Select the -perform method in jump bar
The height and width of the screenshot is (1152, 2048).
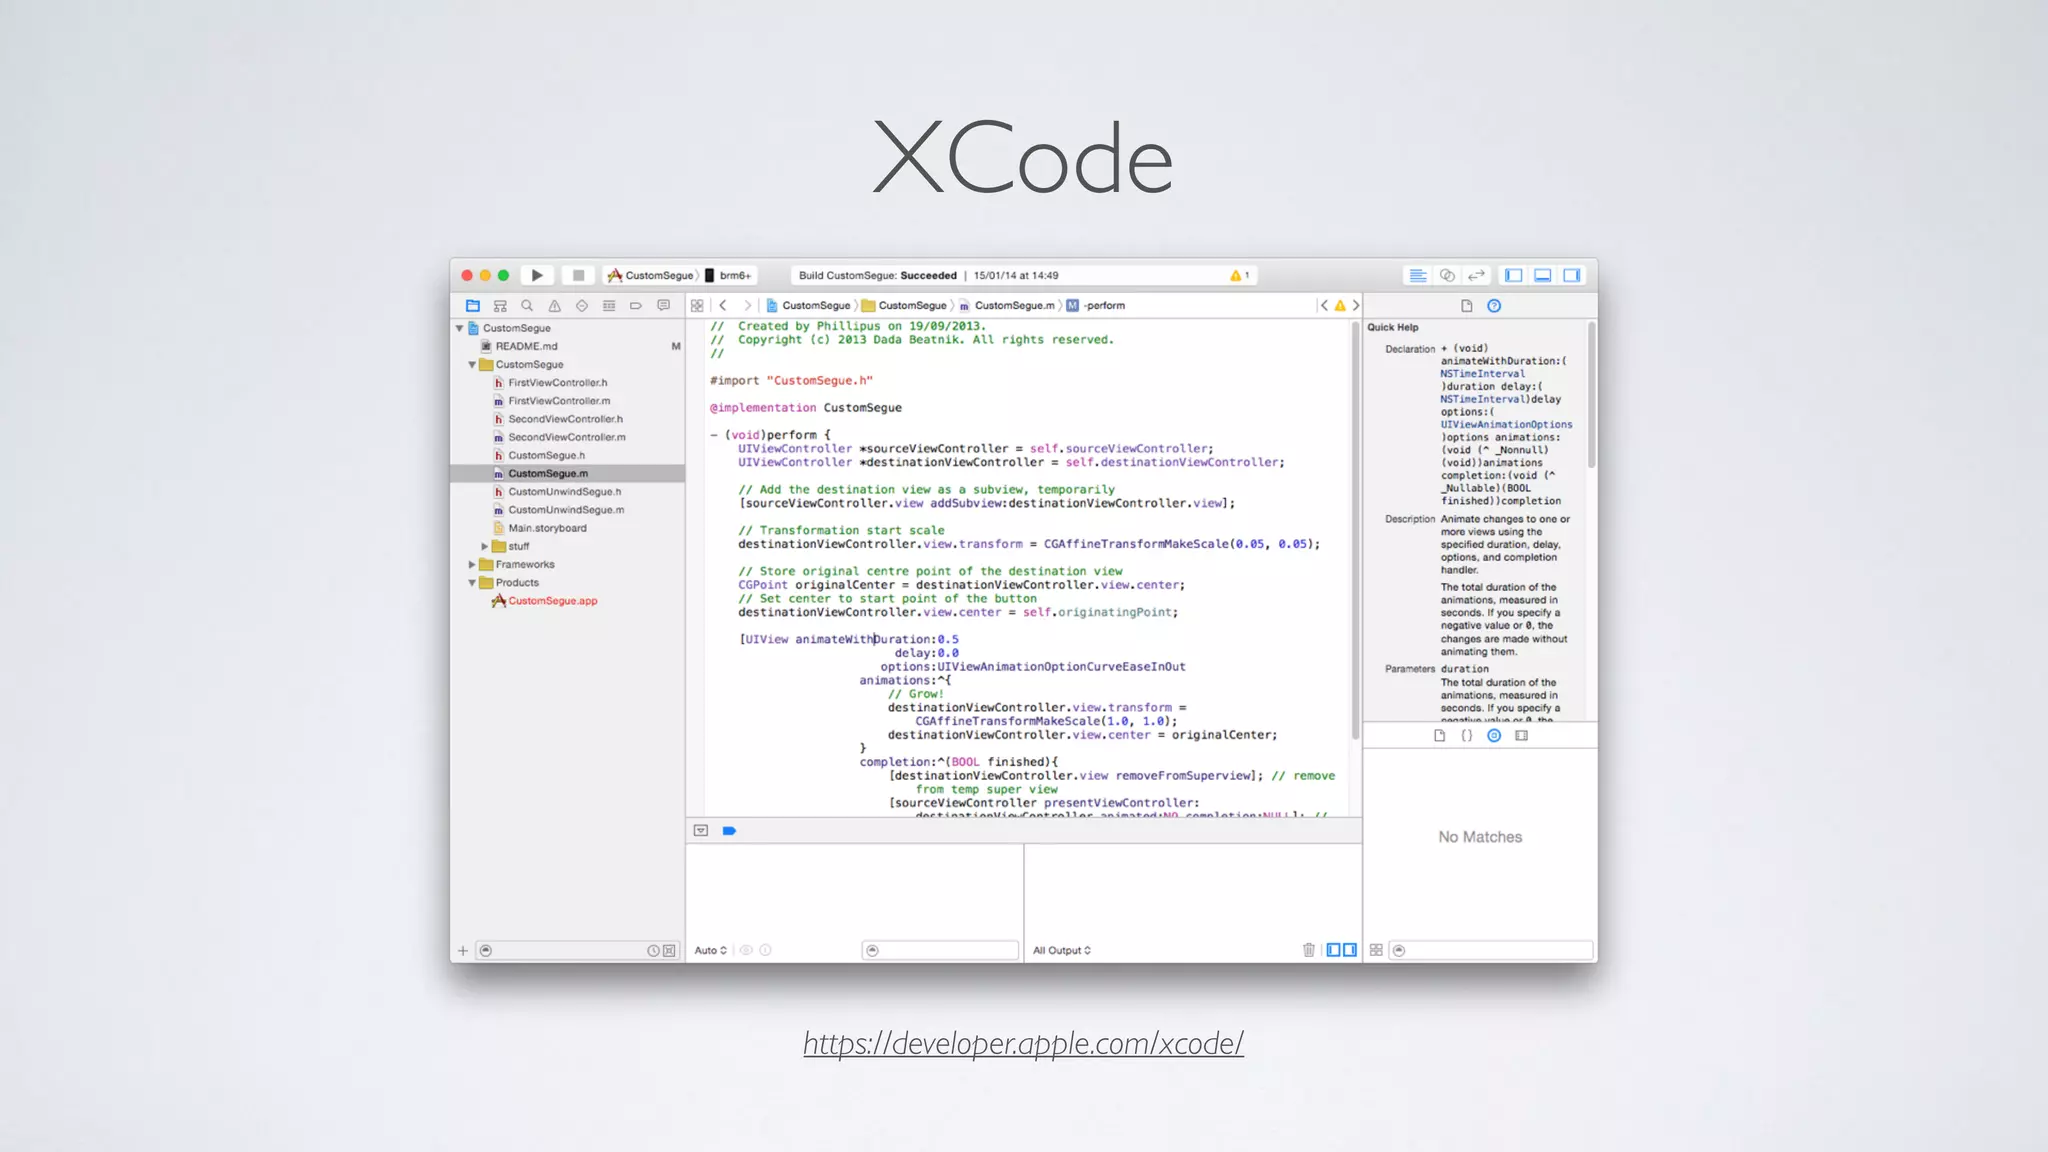(1096, 306)
